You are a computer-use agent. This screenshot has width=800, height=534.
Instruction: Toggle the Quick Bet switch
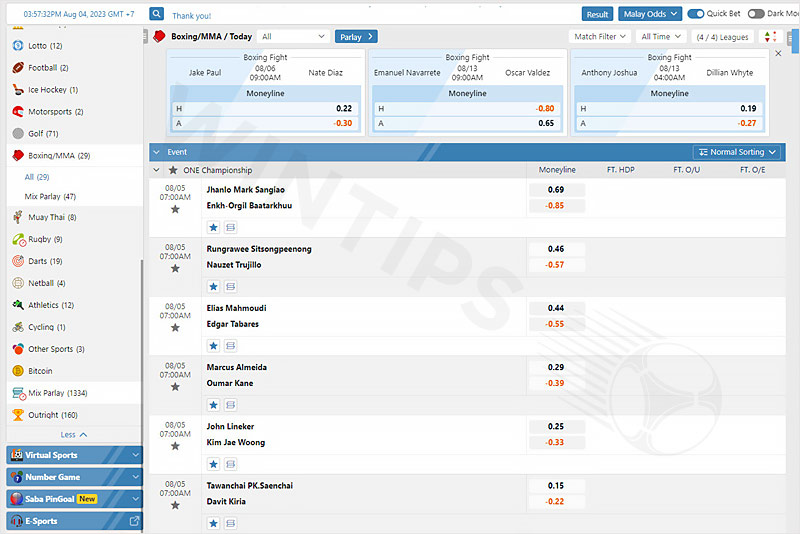coord(695,14)
